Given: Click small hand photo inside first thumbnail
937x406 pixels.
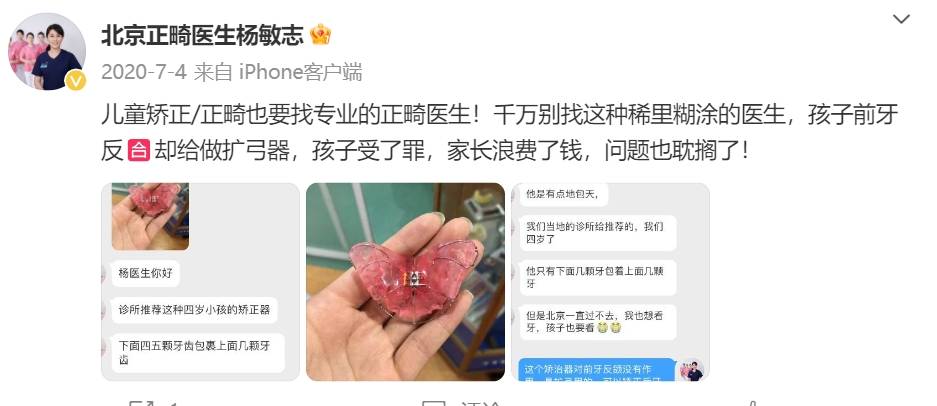Looking at the screenshot, I should point(150,216).
